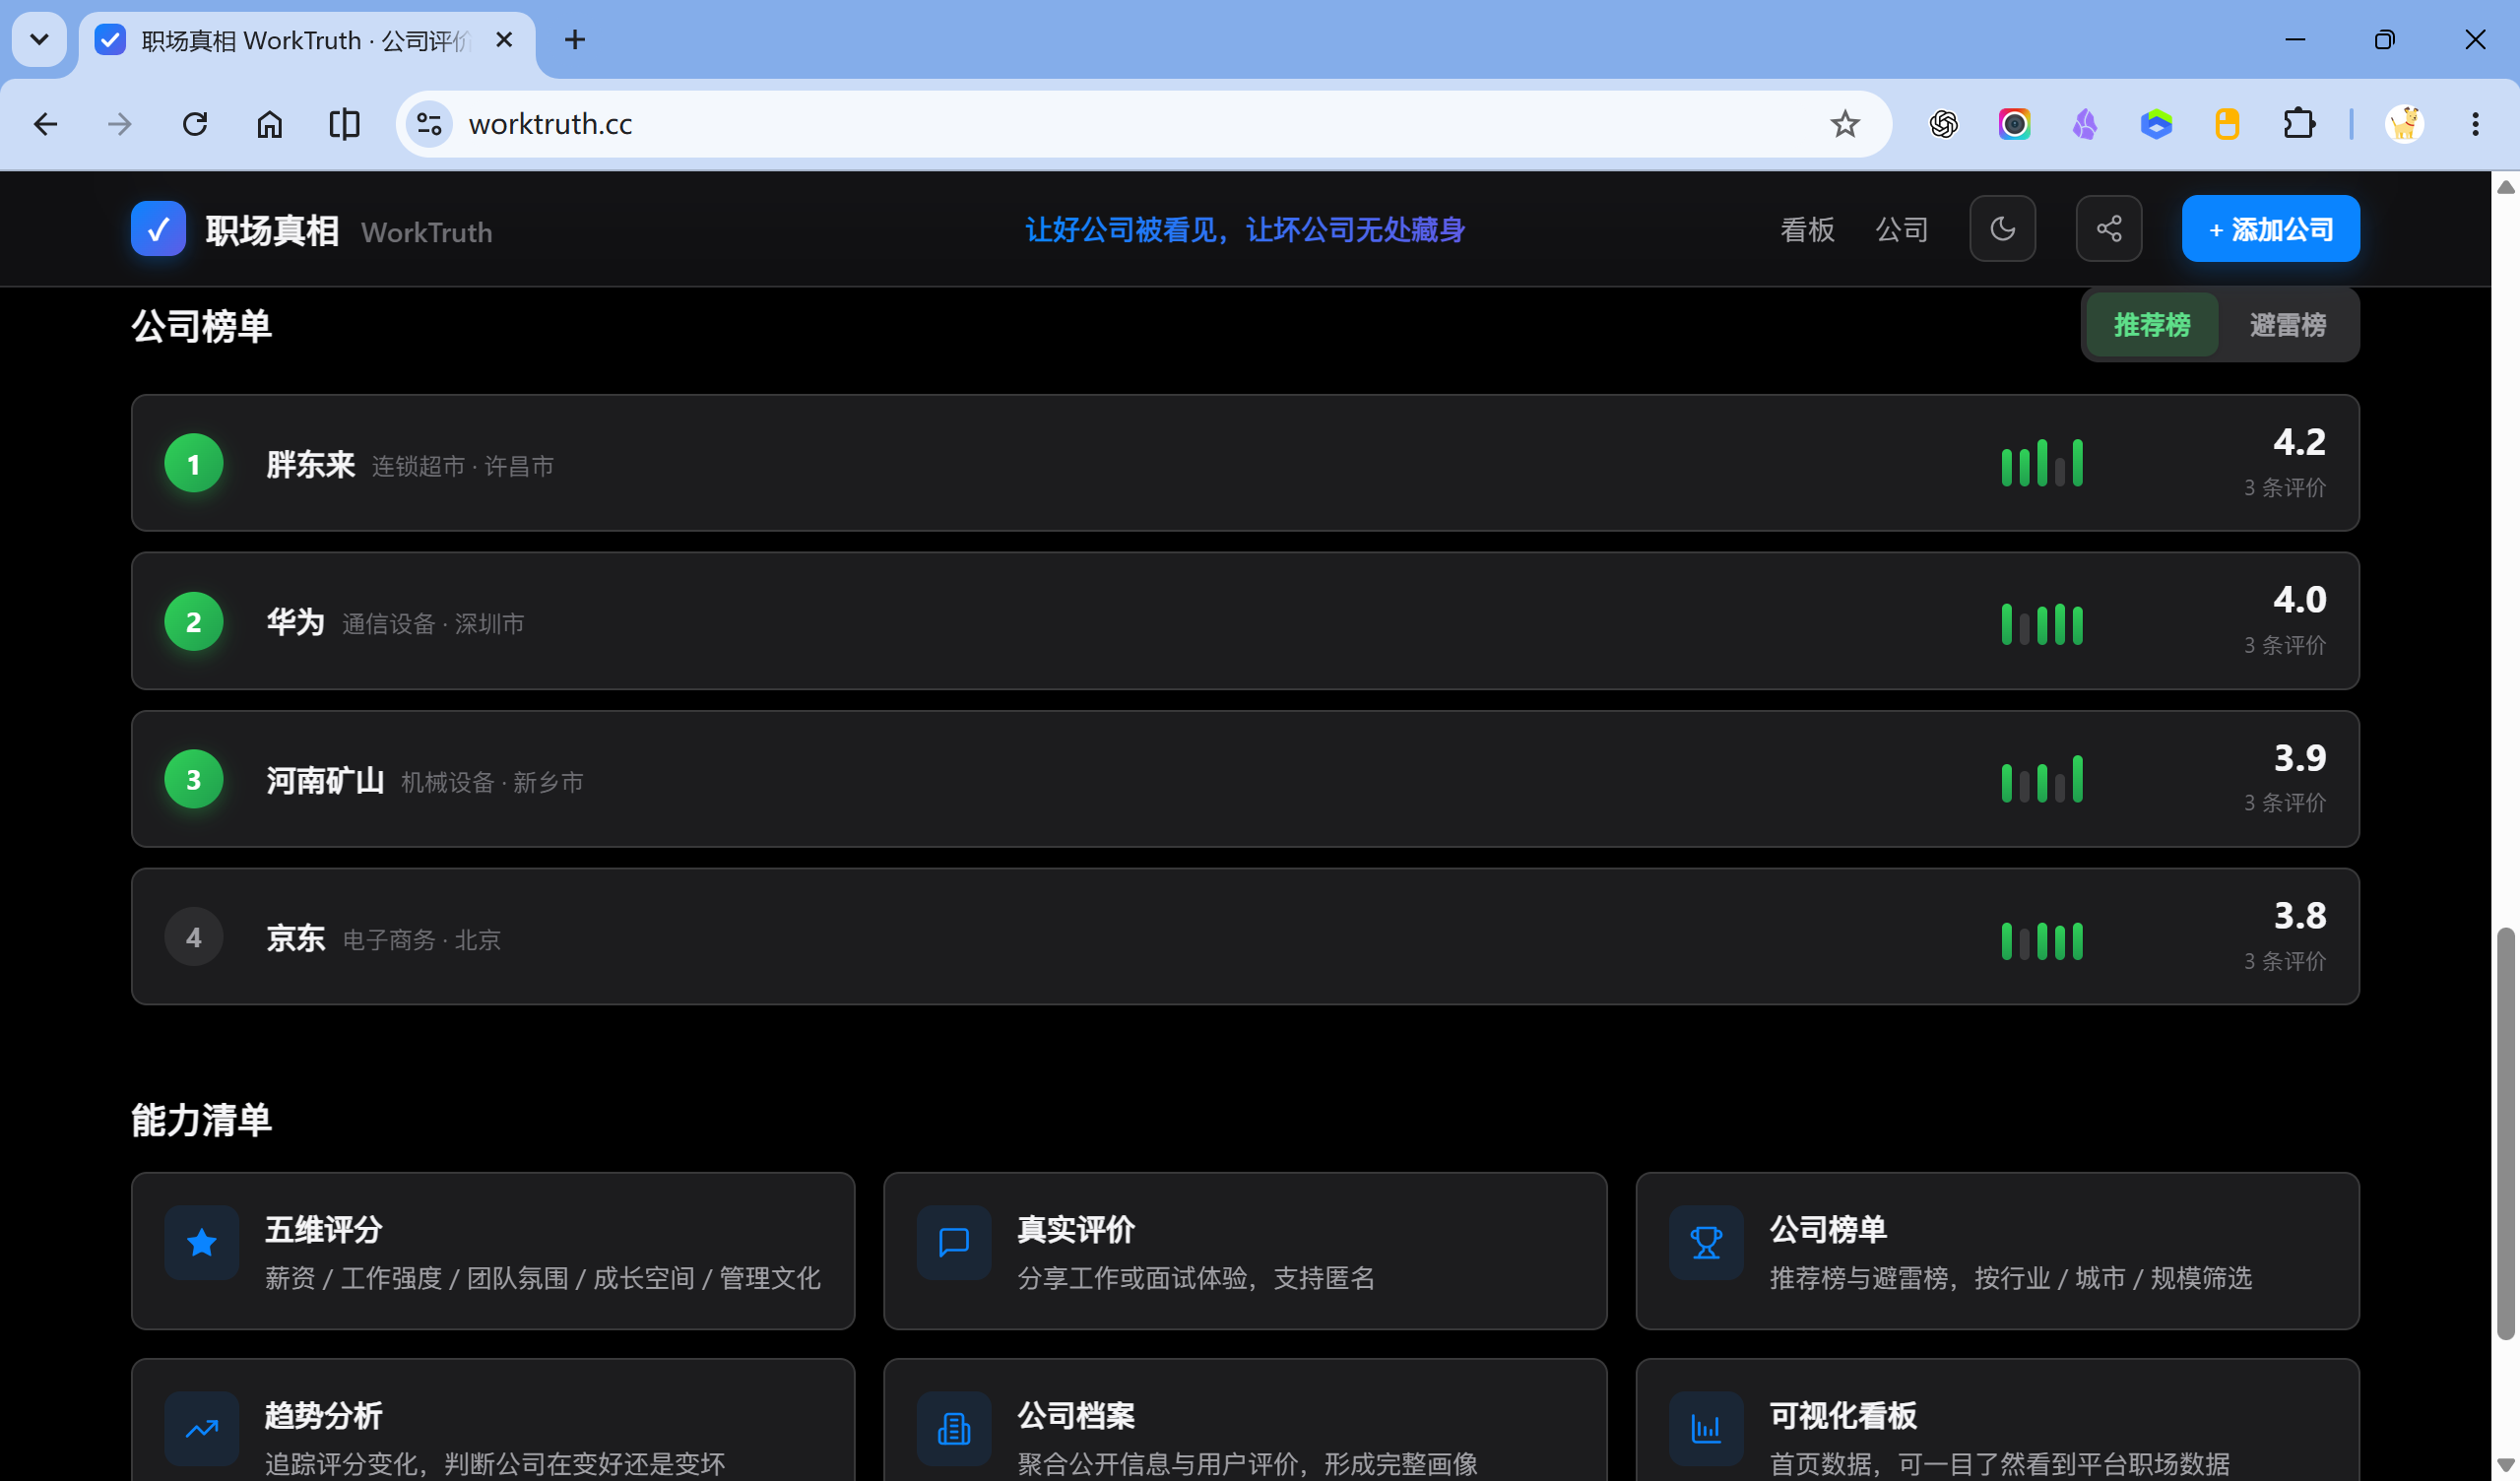Click the 4.0 score of 华为
Viewport: 2520px width, 1481px height.
tap(2298, 600)
